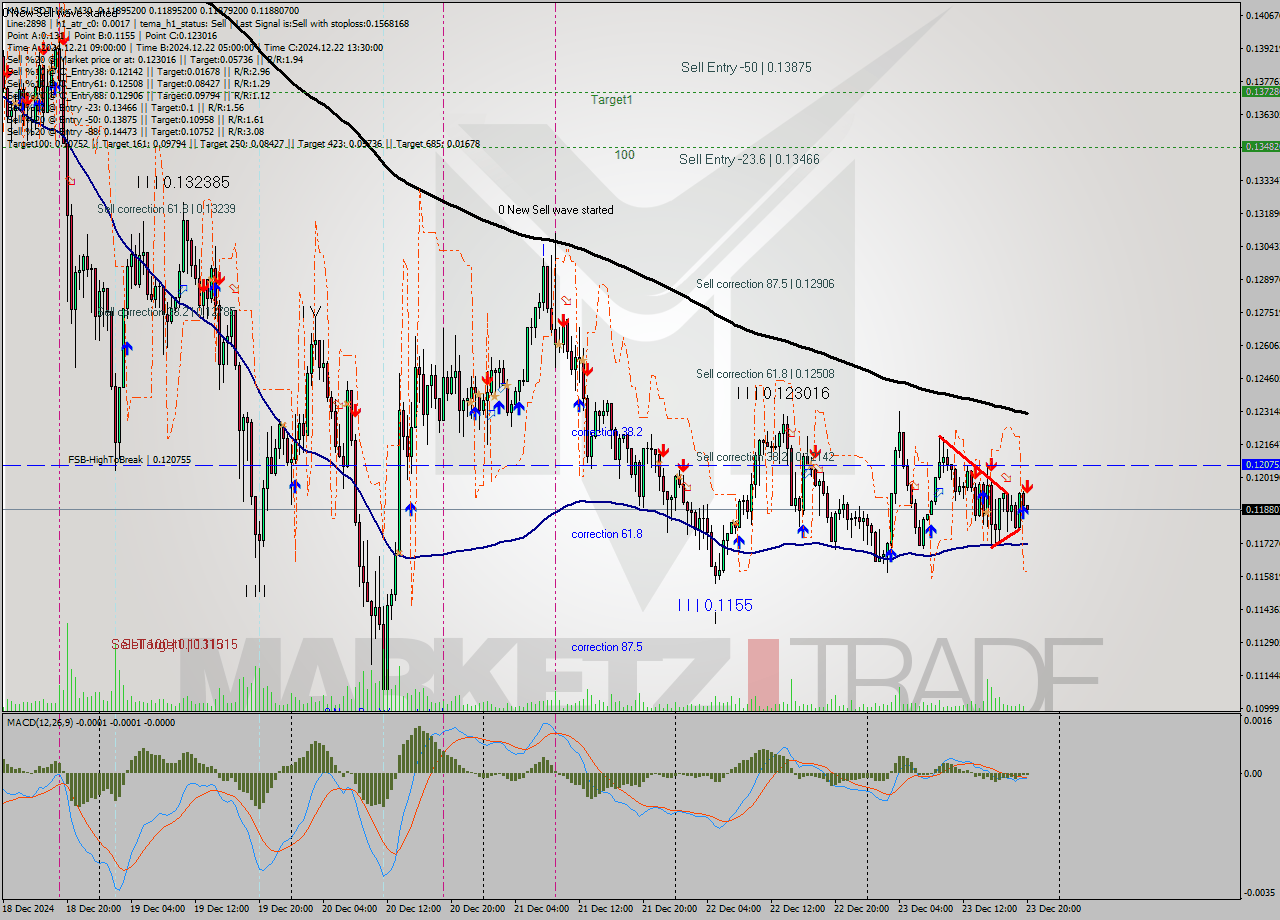Click the '22 Dec 20:00' time axis label
The width and height of the screenshot is (1280, 920).
click(863, 908)
